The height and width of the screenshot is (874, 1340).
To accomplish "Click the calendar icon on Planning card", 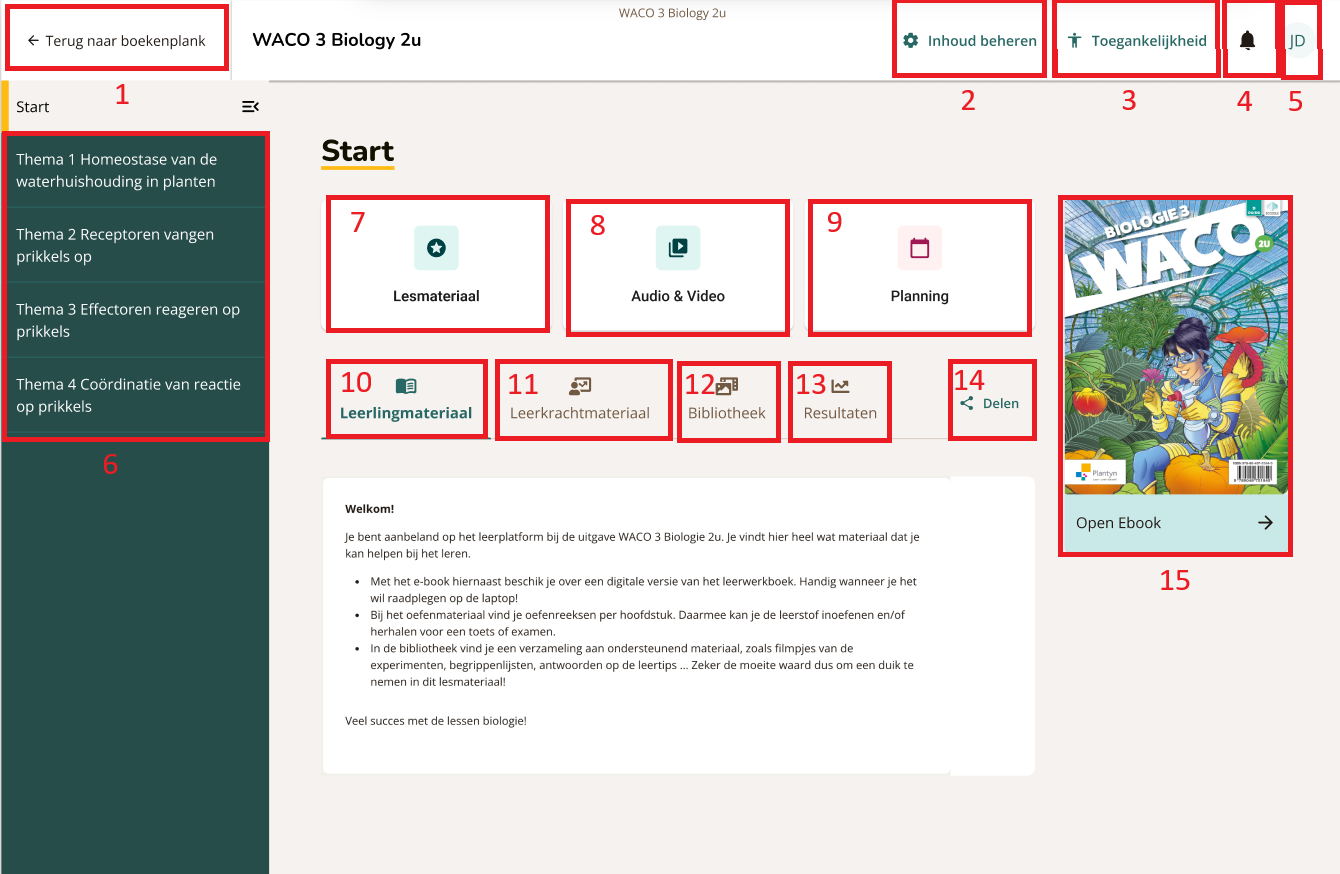I will pos(920,248).
